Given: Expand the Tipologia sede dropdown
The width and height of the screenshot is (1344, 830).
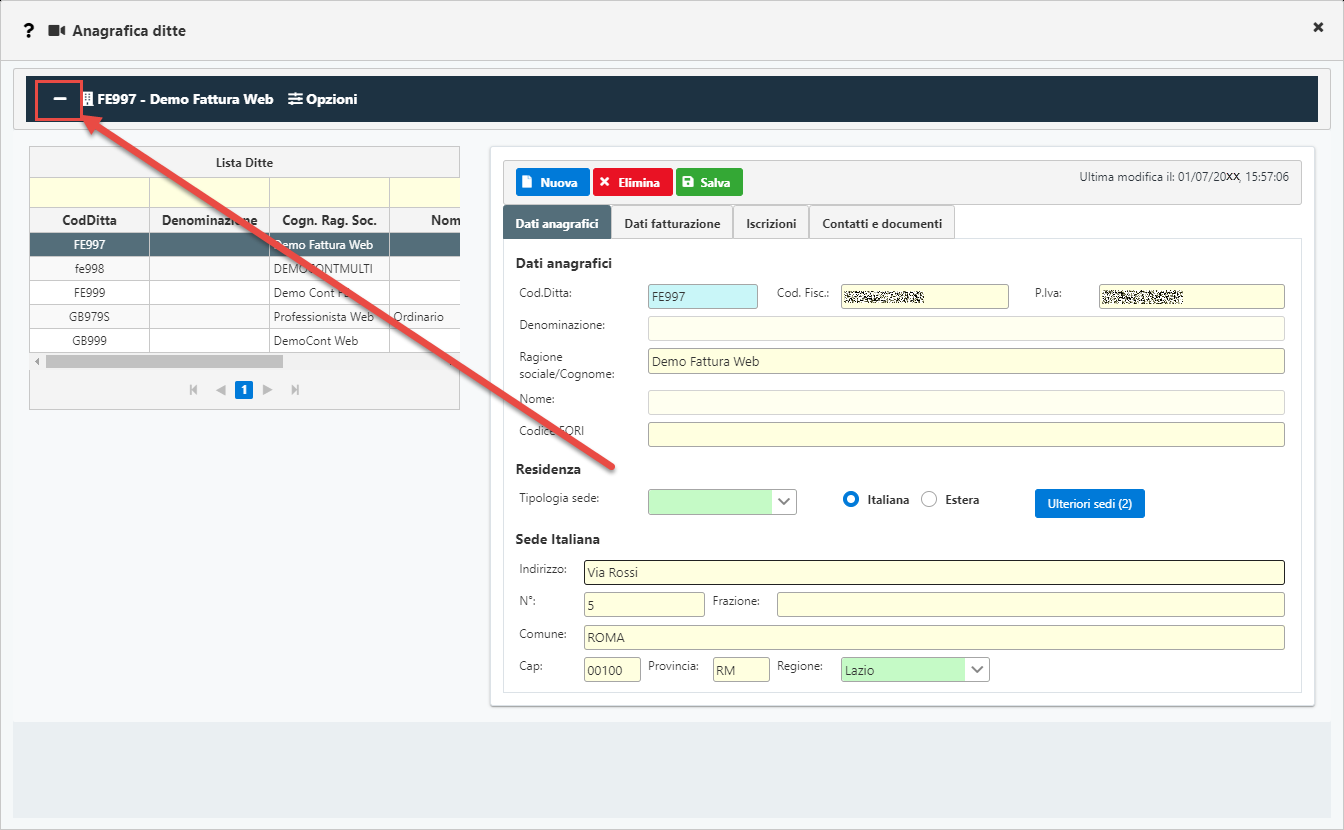Looking at the screenshot, I should pos(784,501).
